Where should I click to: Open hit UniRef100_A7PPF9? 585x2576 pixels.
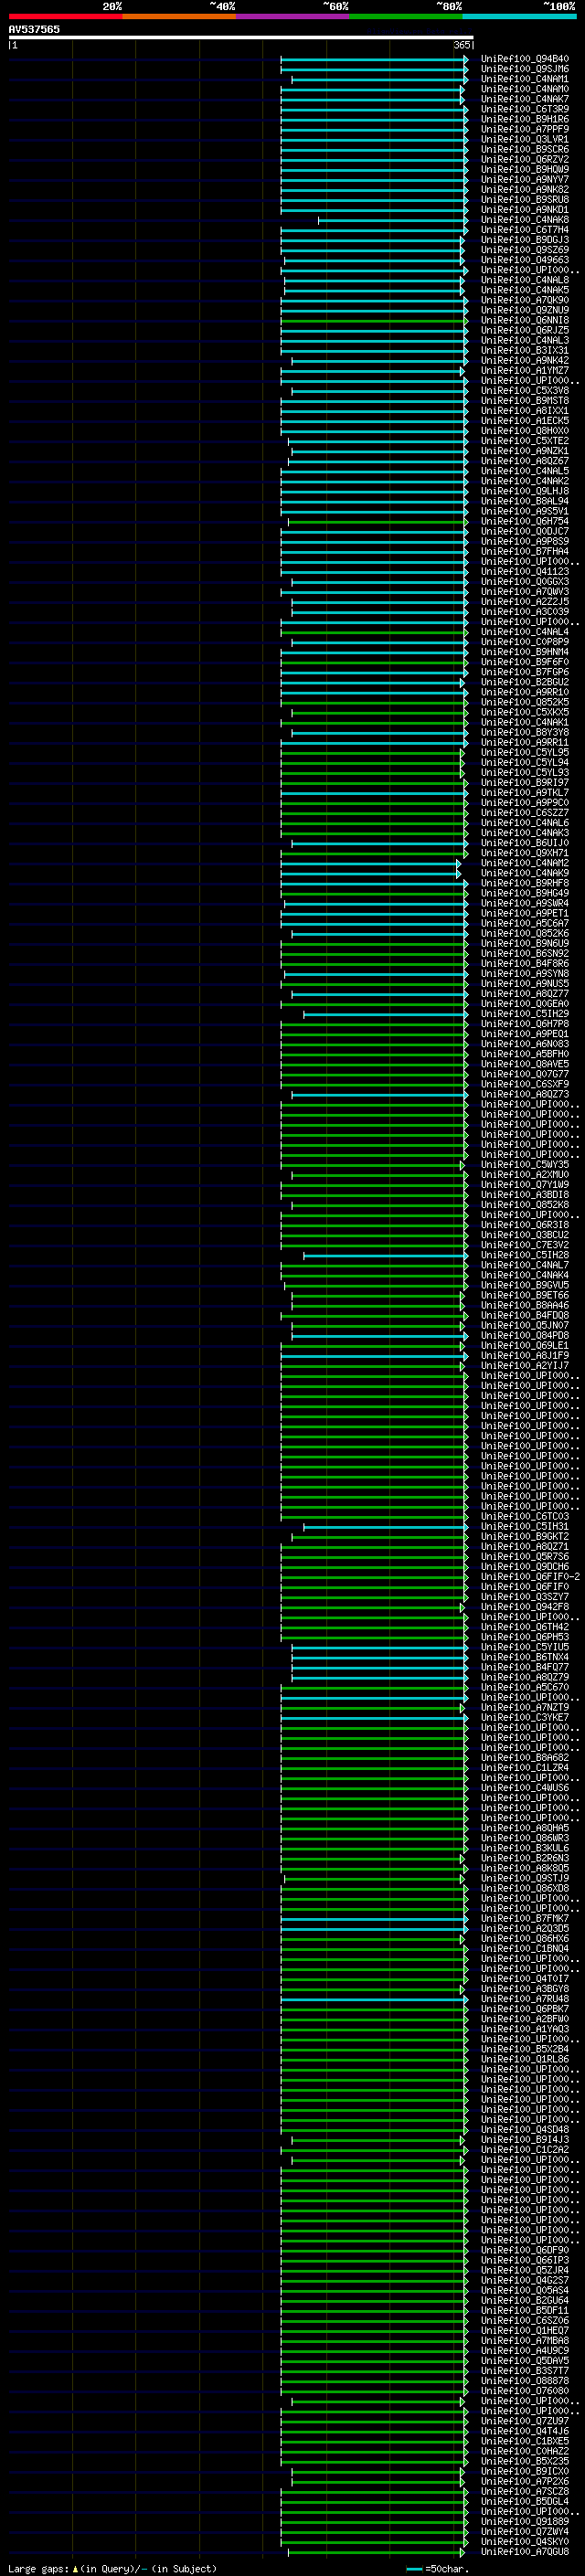(524, 129)
